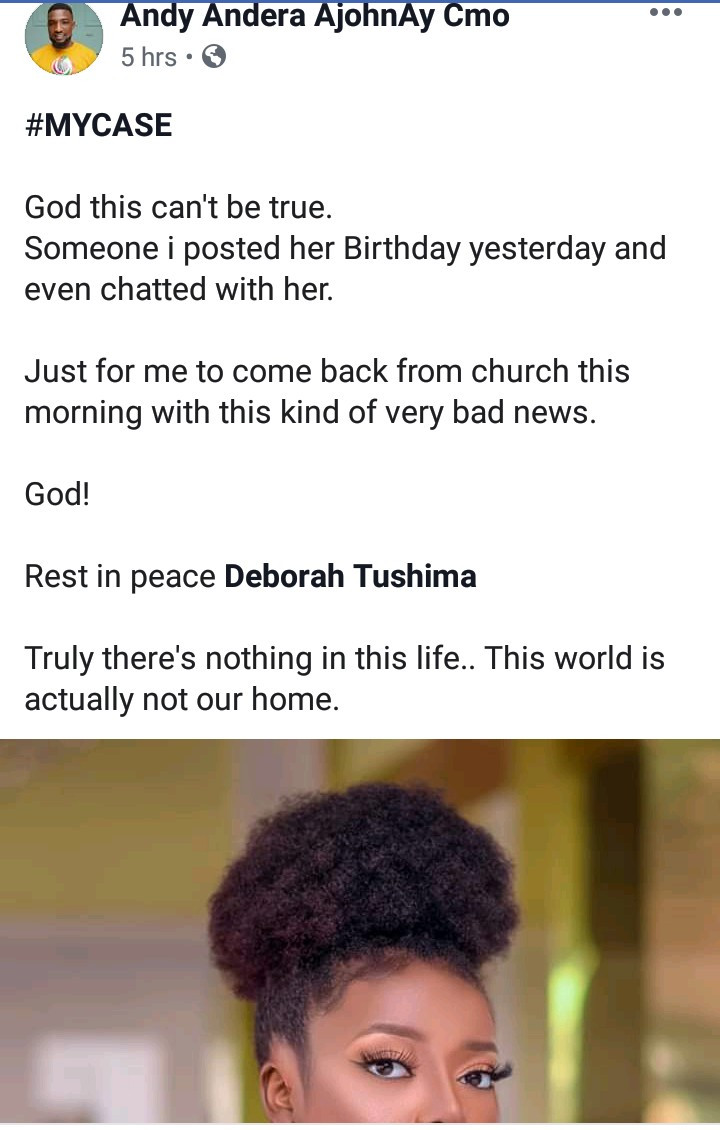Viewport: 720px width, 1130px height.
Task: Click the globe public-audience icon
Action: [x=214, y=57]
